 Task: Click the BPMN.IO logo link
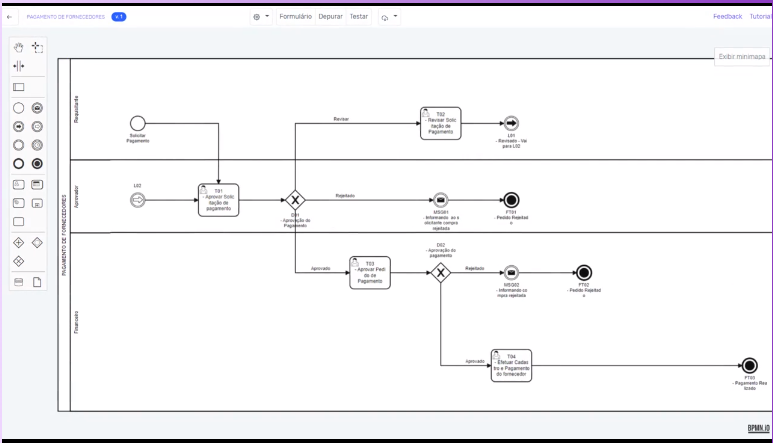759,427
